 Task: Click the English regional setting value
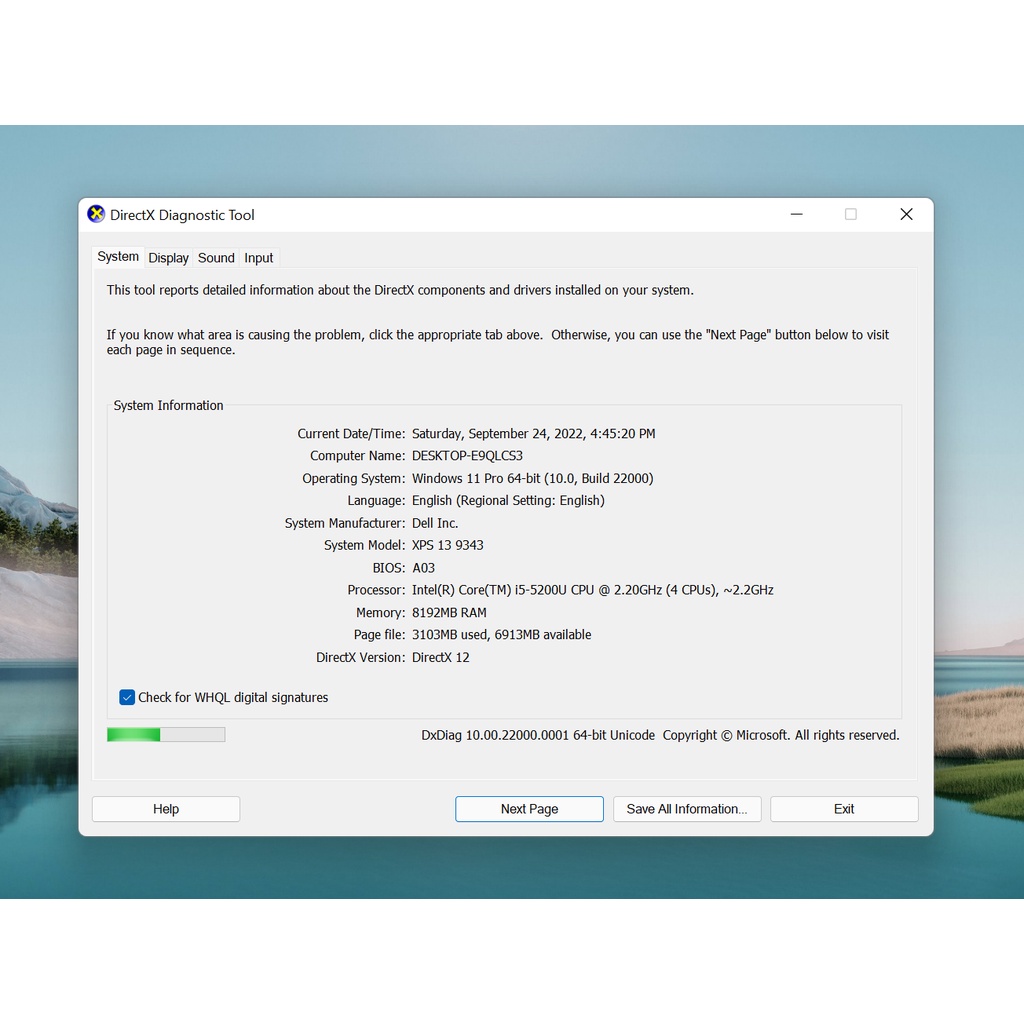click(509, 501)
